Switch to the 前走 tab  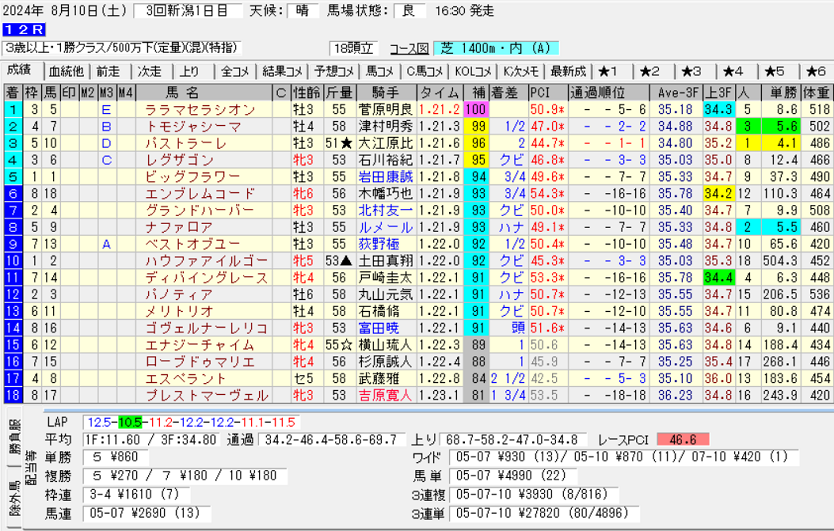pyautogui.click(x=108, y=71)
